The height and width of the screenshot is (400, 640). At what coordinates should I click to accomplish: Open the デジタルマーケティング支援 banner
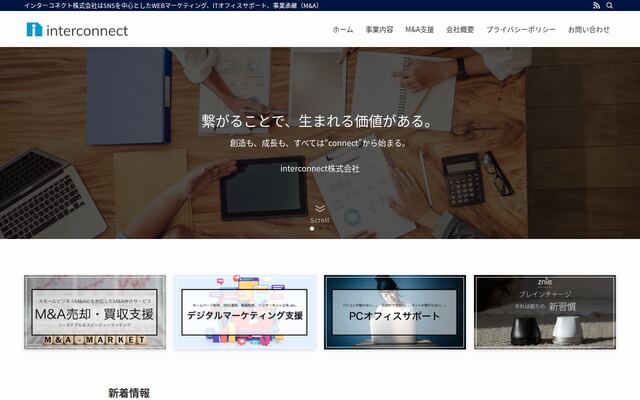[245, 312]
